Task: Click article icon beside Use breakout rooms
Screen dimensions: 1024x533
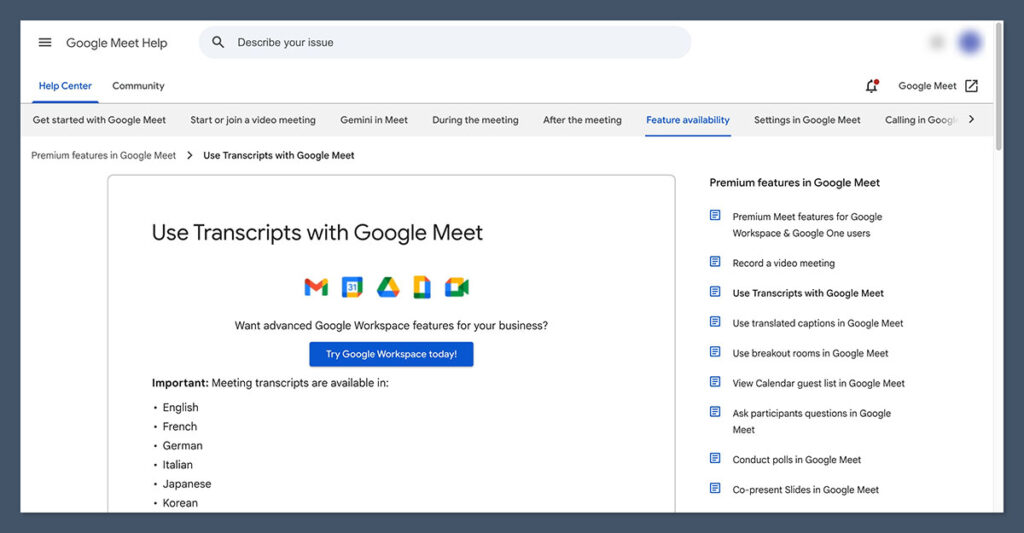Action: point(715,352)
